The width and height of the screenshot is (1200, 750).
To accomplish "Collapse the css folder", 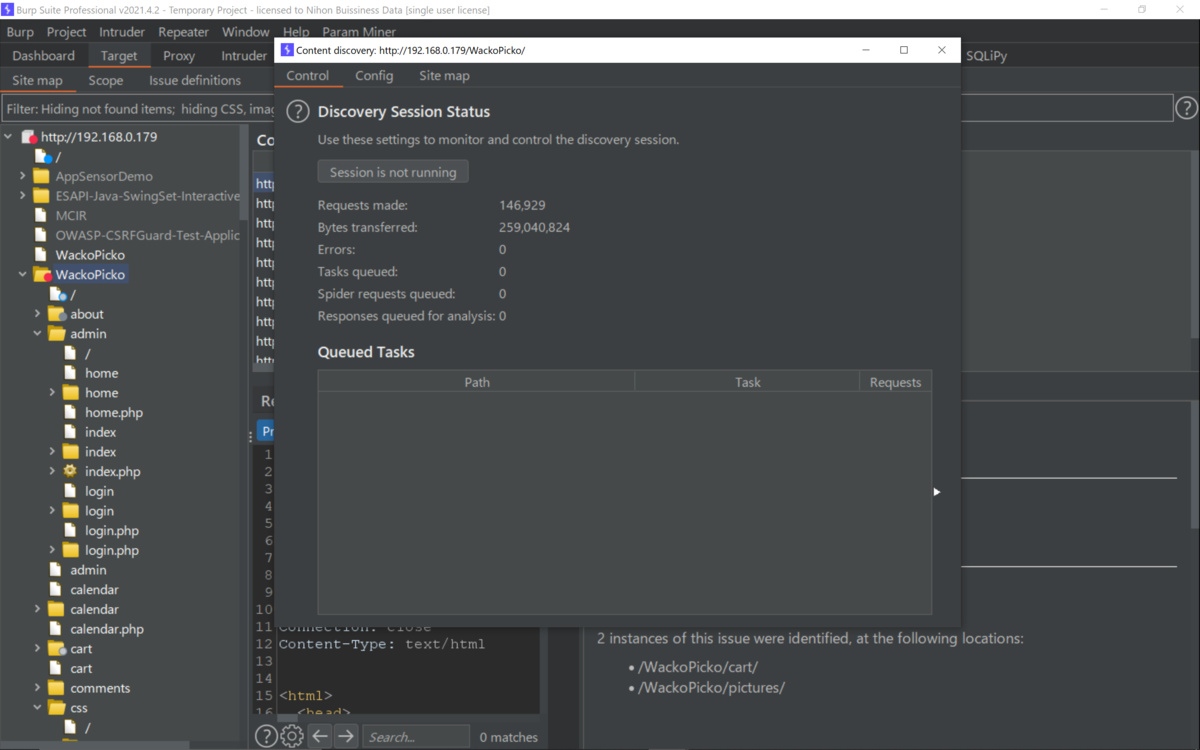I will coord(38,708).
